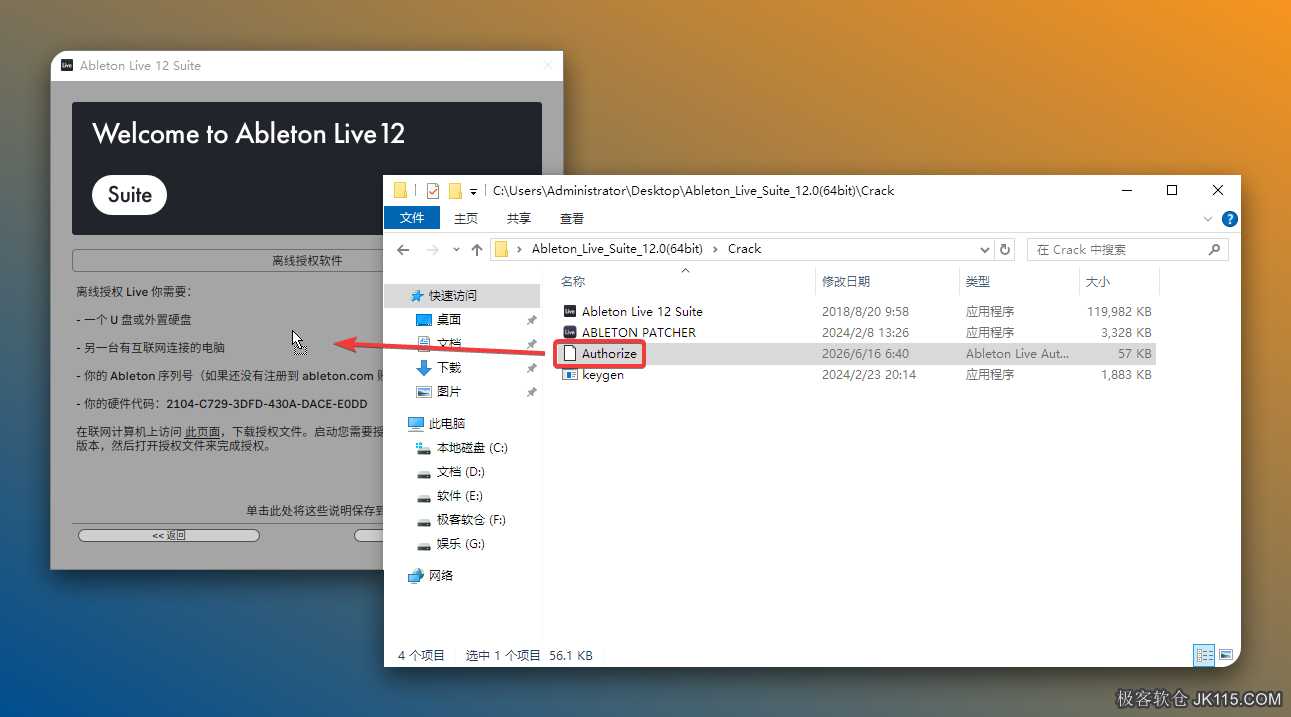Click chevron after Ableton_Live_Suite_12.0(64bit) breadcrumb
This screenshot has height=717, width=1291.
pos(715,249)
